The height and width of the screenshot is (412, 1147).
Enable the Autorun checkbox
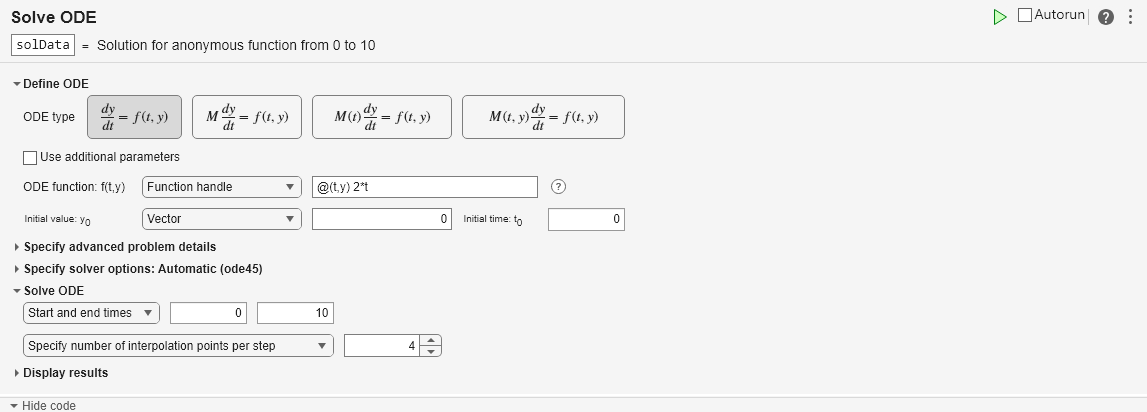(1025, 16)
